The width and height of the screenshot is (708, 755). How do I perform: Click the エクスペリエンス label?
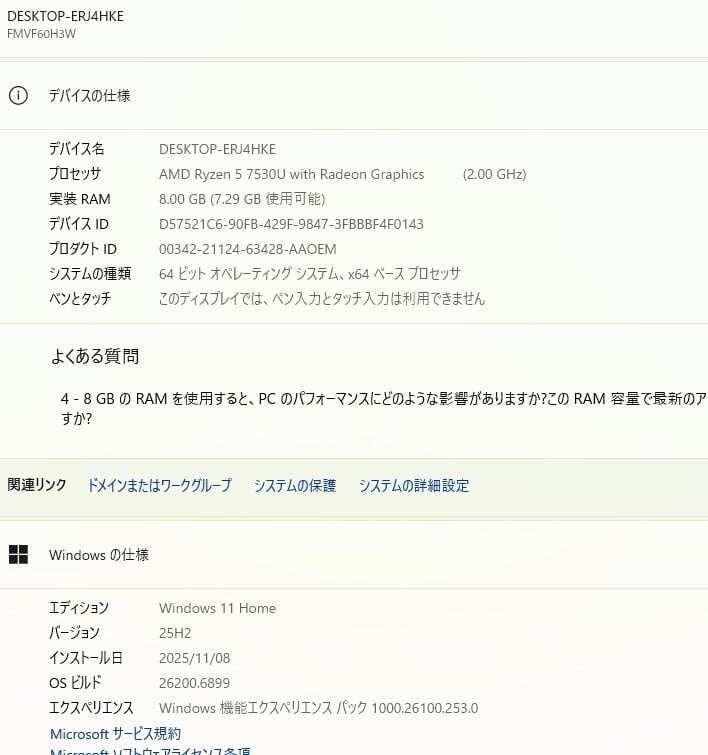click(x=91, y=708)
